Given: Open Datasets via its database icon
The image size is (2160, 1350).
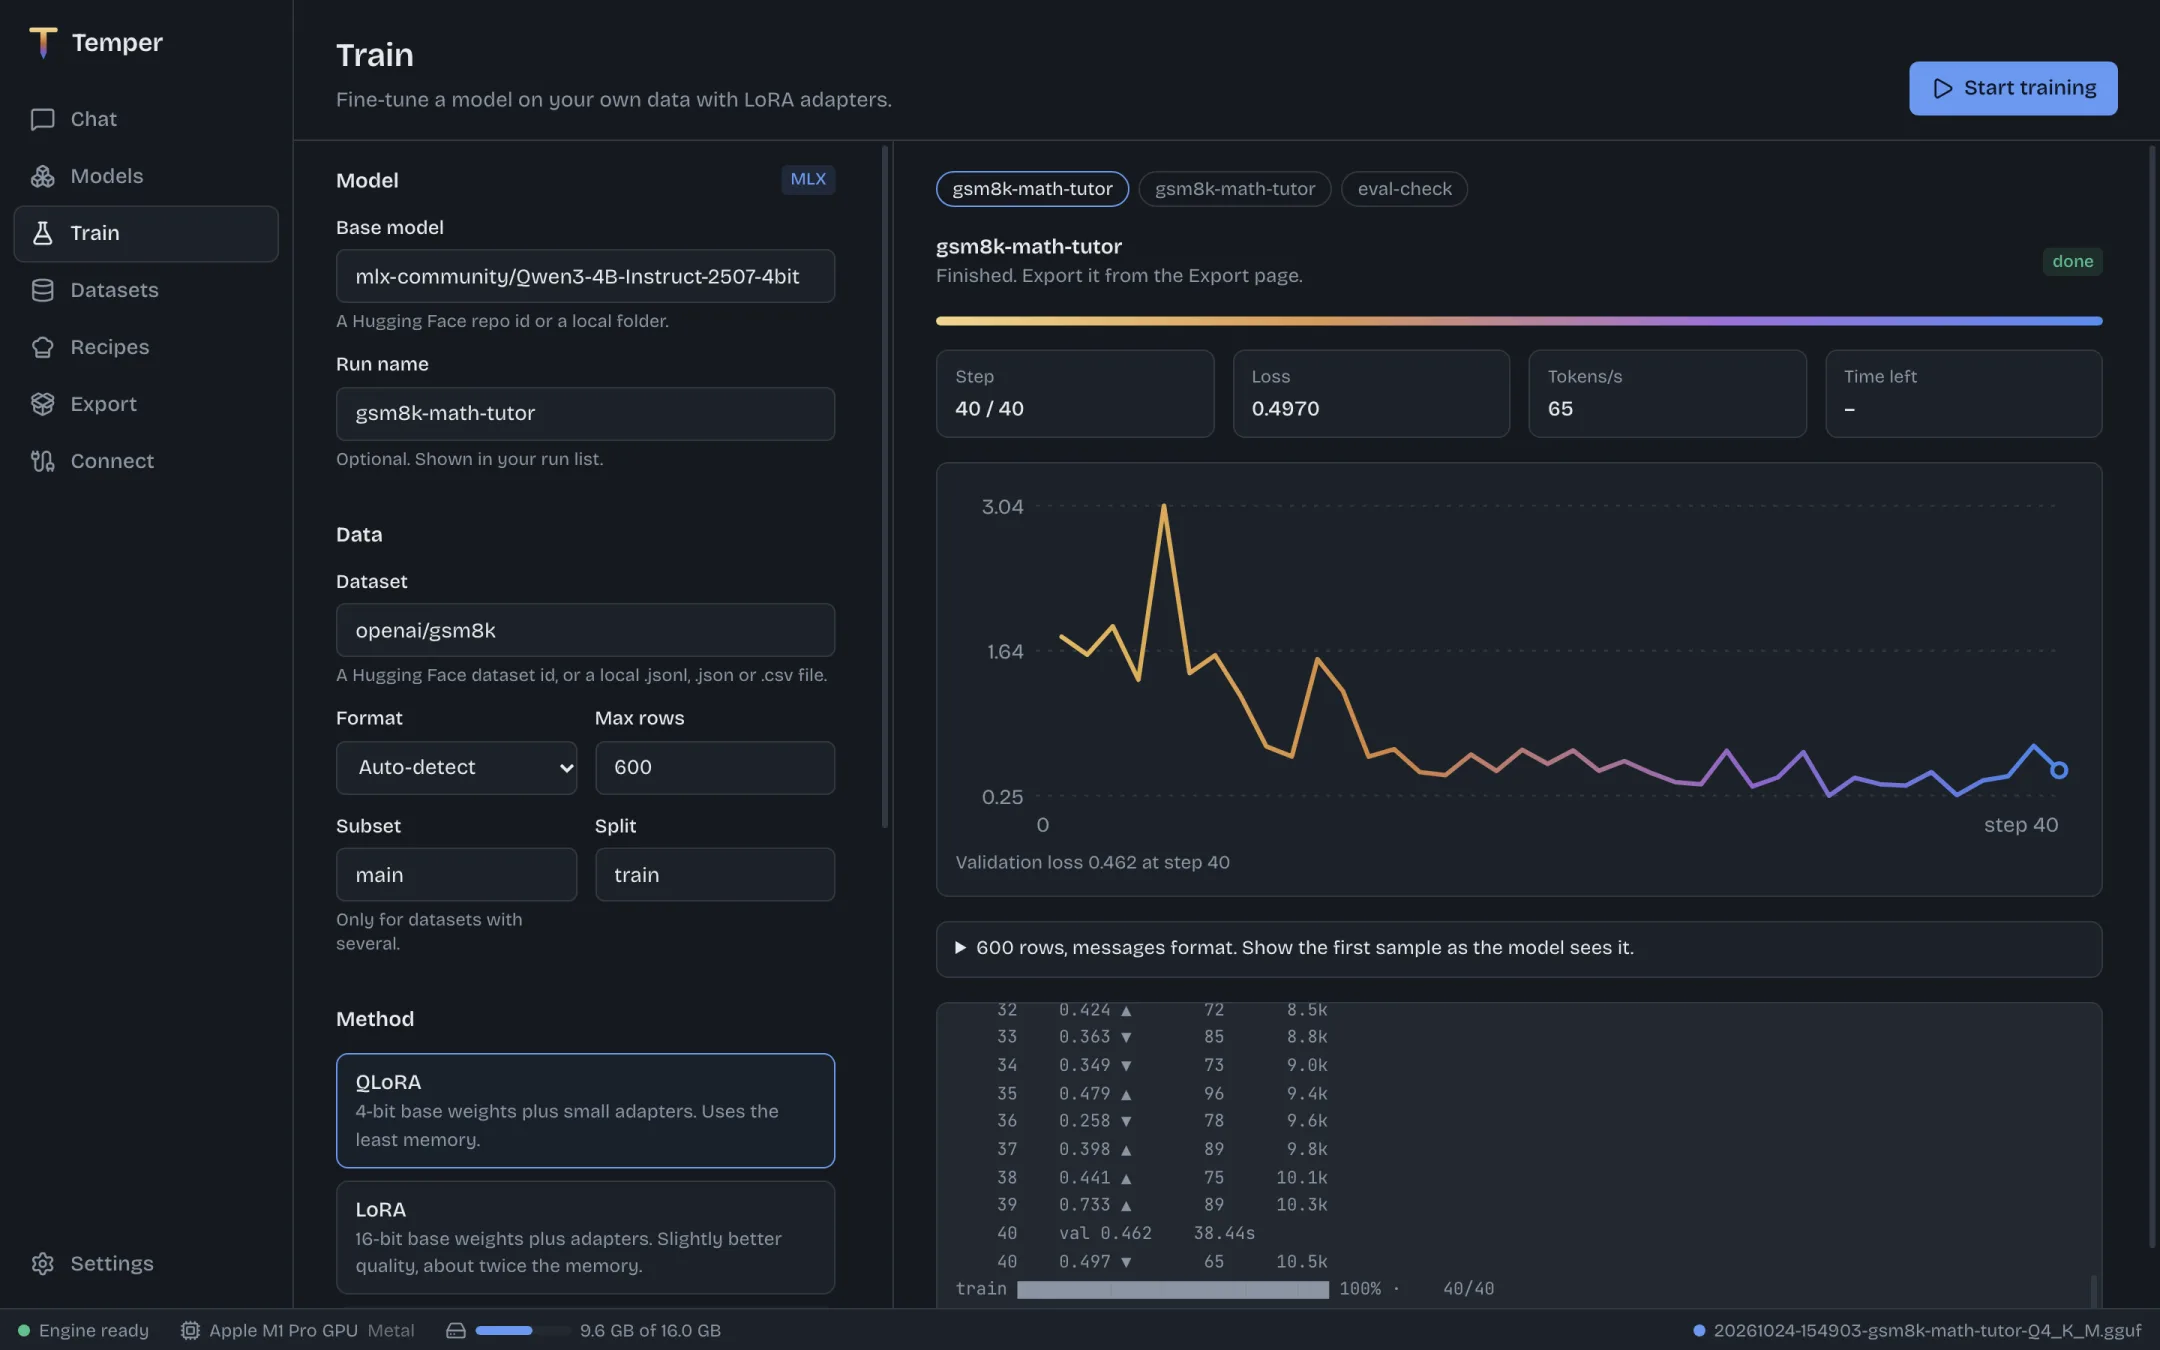Looking at the screenshot, I should click(x=42, y=290).
